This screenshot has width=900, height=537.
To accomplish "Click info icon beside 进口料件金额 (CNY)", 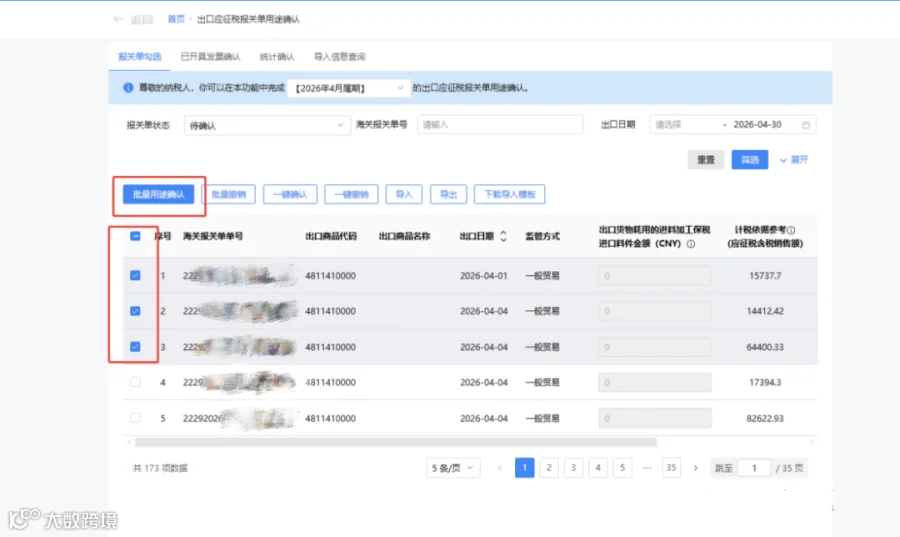I will tap(691, 244).
